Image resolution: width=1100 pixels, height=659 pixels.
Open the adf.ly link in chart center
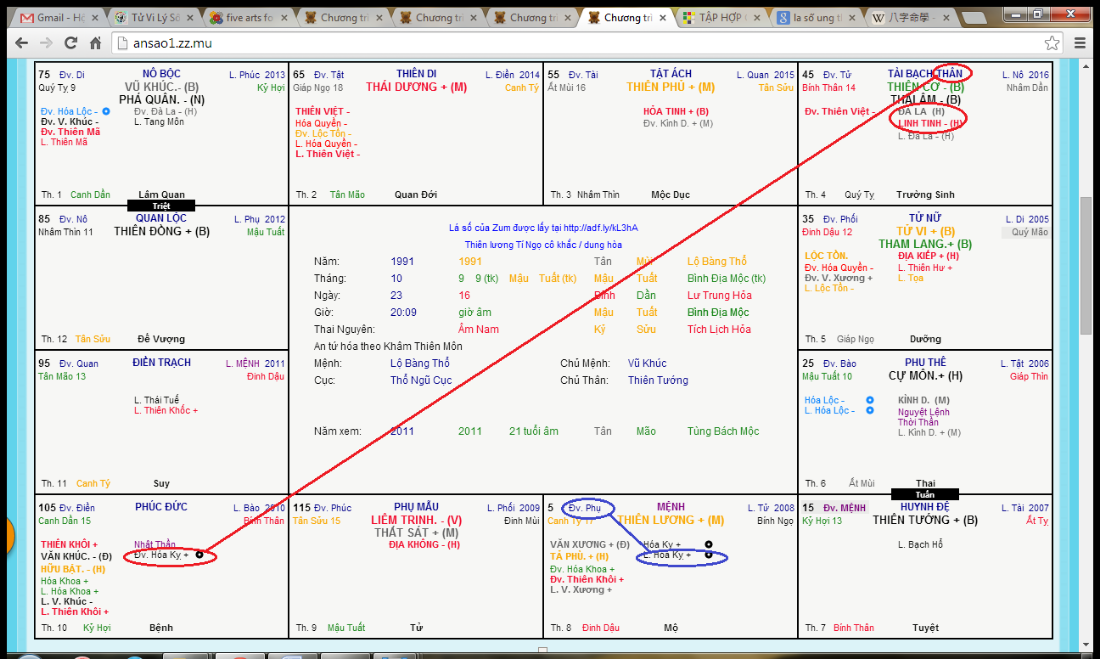[608, 228]
